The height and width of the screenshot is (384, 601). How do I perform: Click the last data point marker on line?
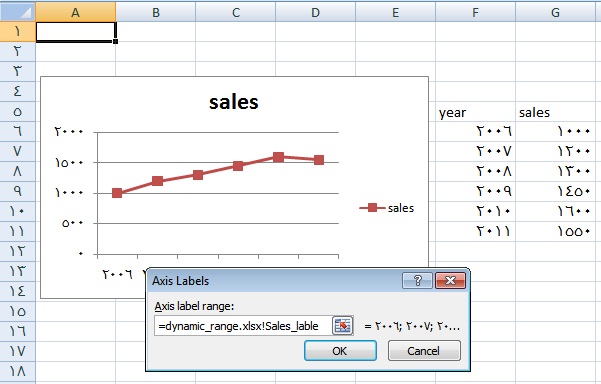pyautogui.click(x=319, y=160)
